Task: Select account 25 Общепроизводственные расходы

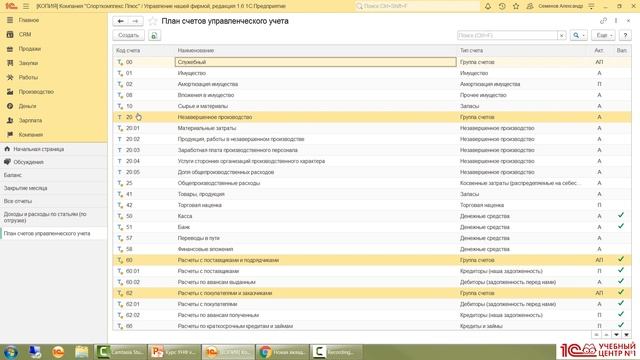Action: [x=372, y=183]
